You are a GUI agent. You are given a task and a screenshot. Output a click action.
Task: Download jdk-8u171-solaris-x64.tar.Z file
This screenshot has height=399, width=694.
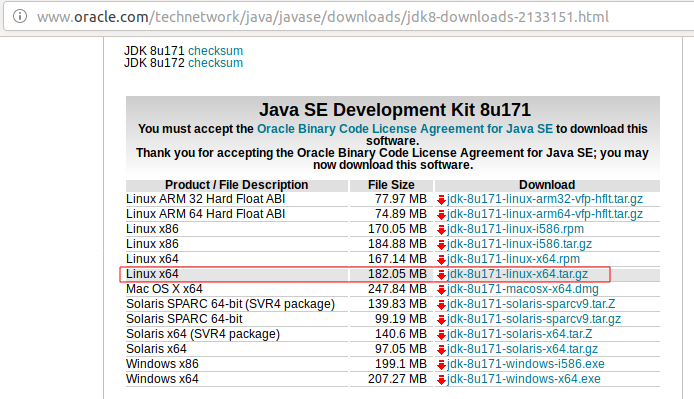pyautogui.click(x=520, y=333)
